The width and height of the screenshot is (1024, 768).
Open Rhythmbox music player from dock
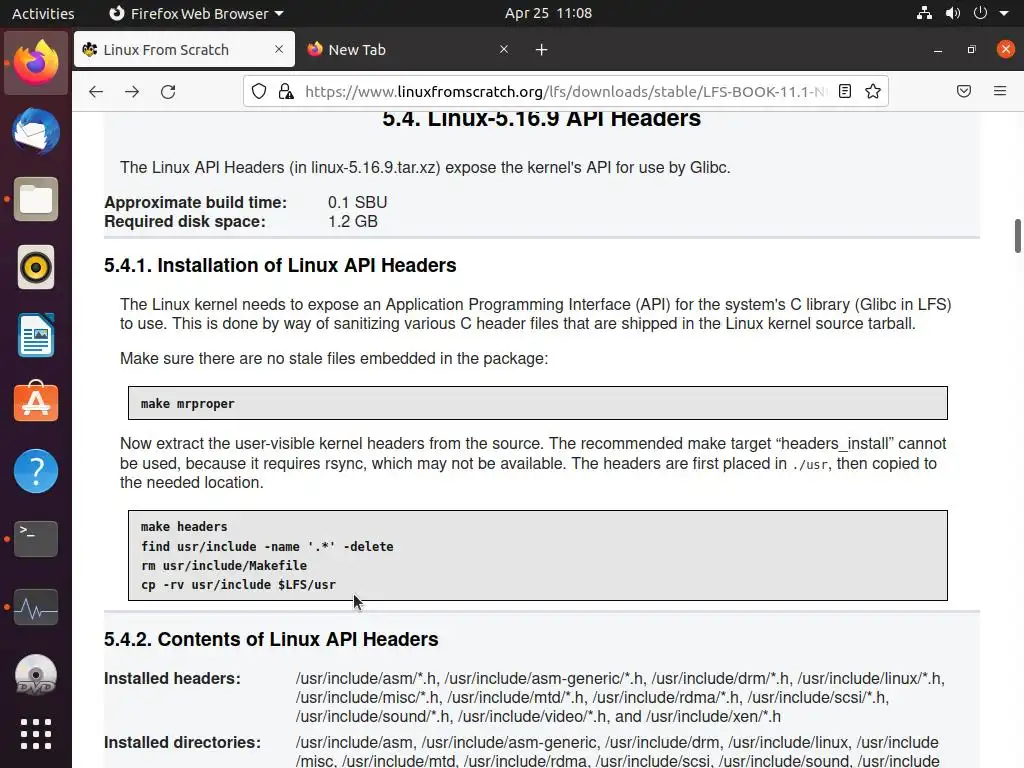click(36, 267)
